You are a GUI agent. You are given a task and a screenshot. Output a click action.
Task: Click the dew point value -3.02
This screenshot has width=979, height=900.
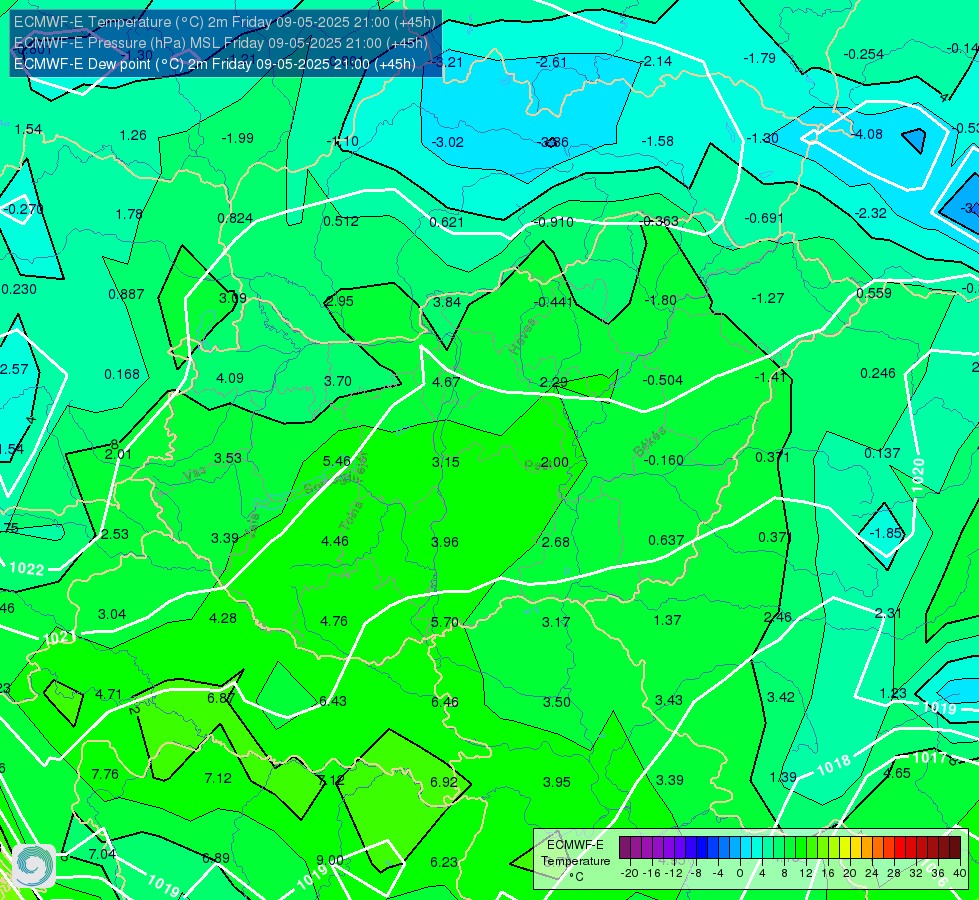click(x=448, y=142)
